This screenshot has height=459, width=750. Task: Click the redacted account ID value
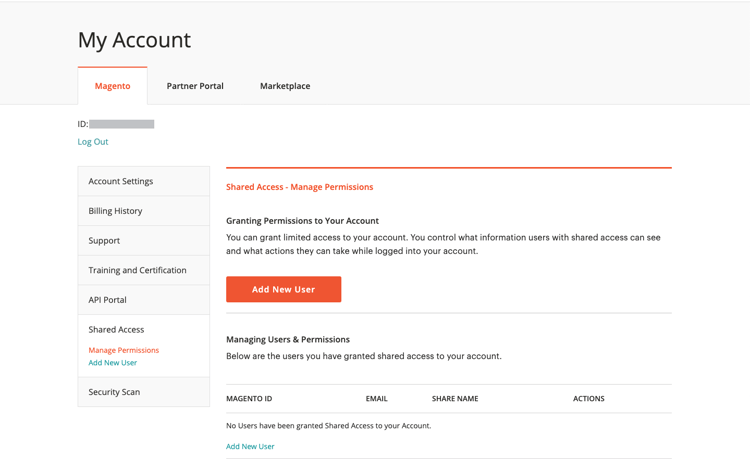(122, 124)
